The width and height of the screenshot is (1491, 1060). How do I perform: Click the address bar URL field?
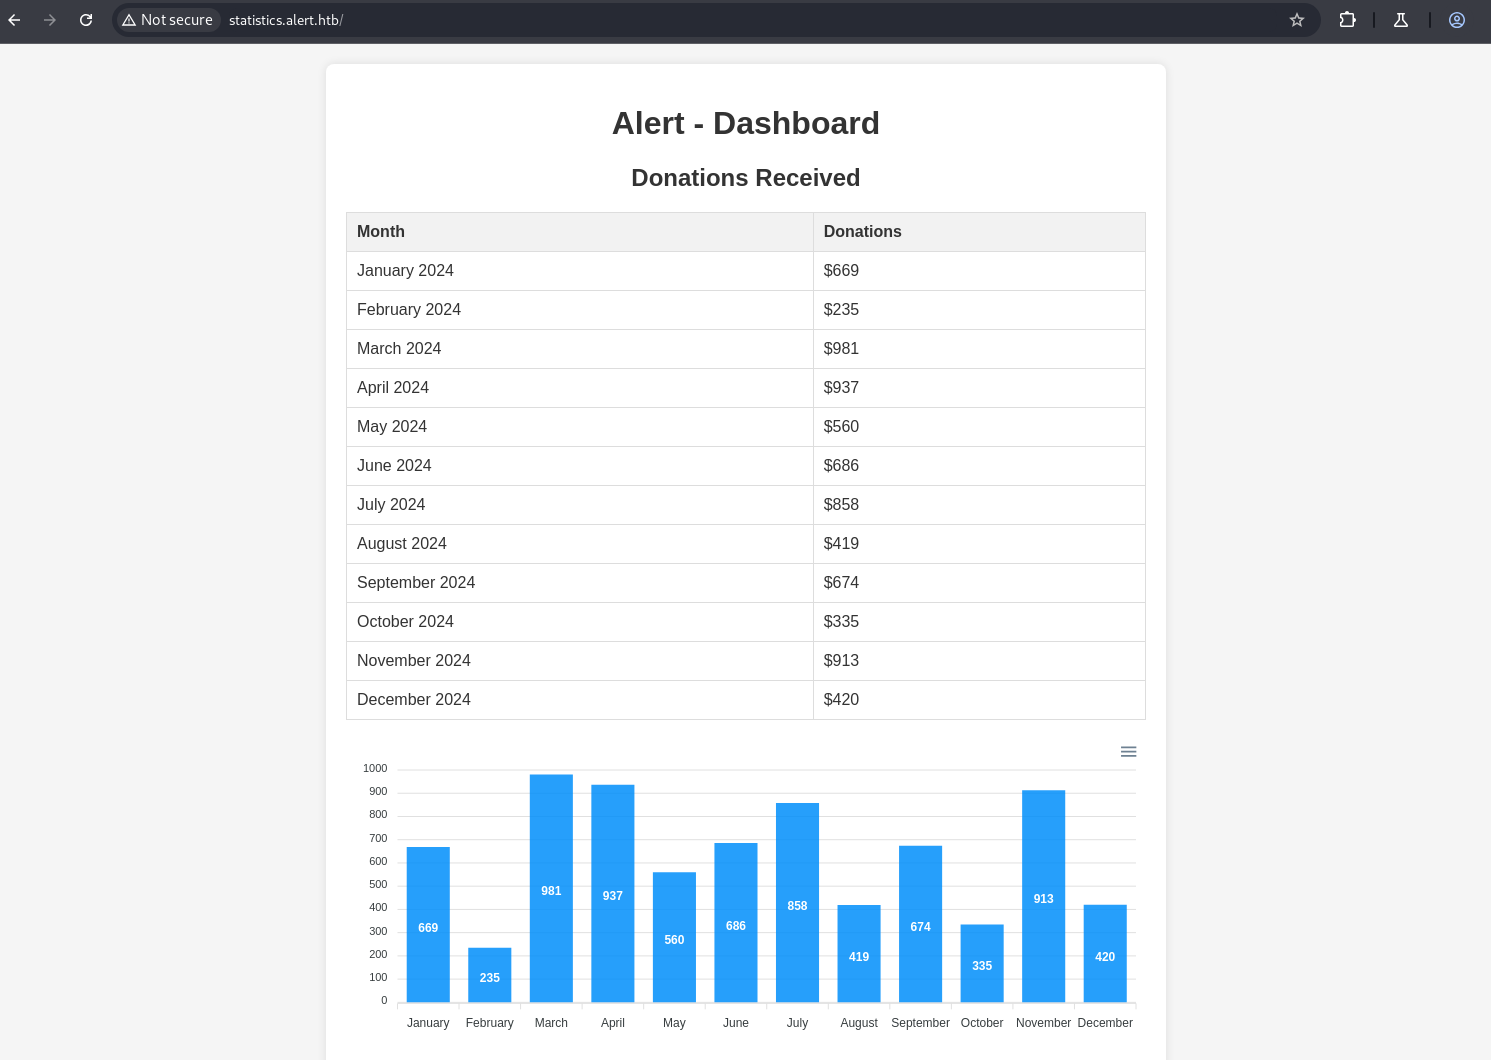[x=700, y=20]
